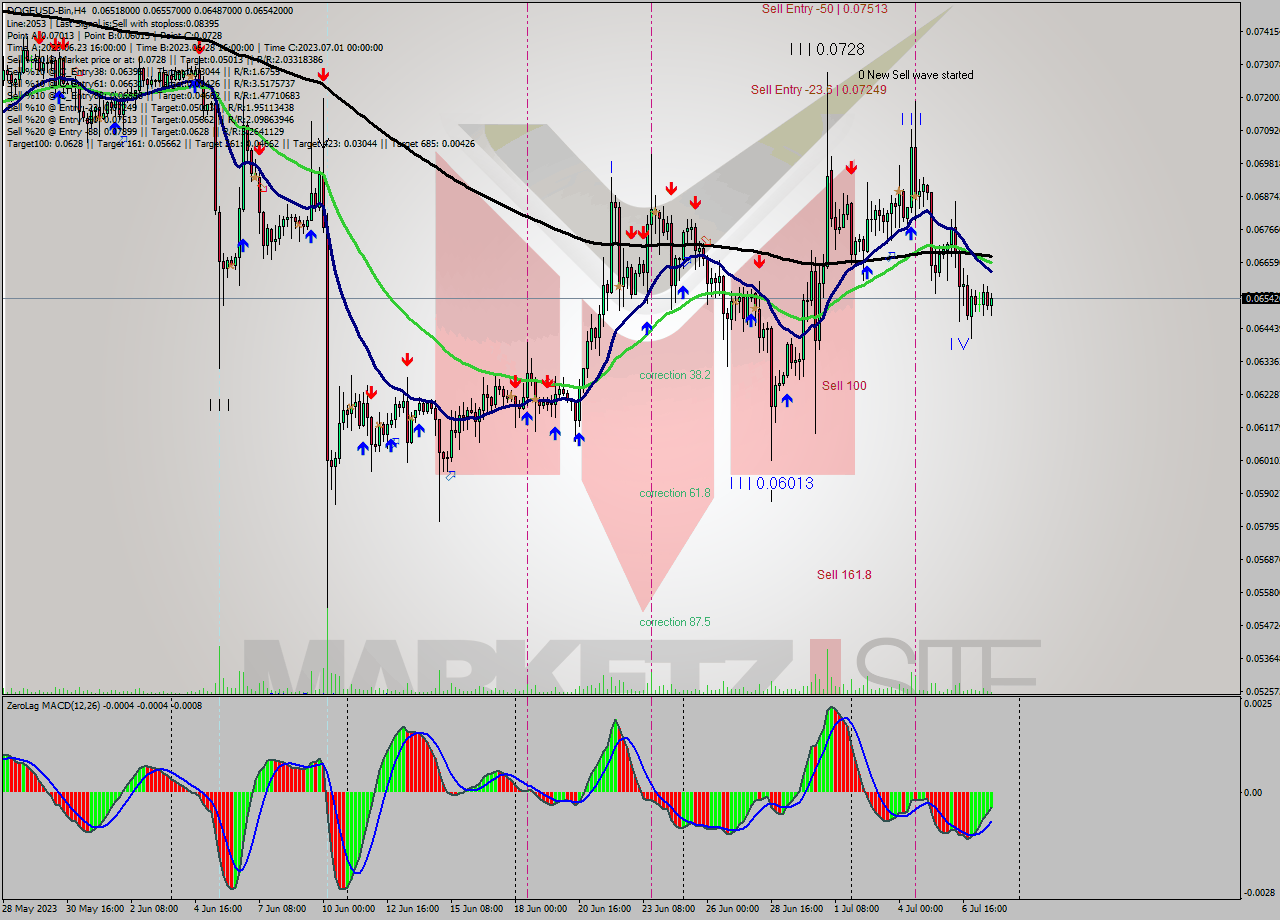Click the '20 Jun 16:00' date label
This screenshot has width=1280, height=920.
pos(603,909)
